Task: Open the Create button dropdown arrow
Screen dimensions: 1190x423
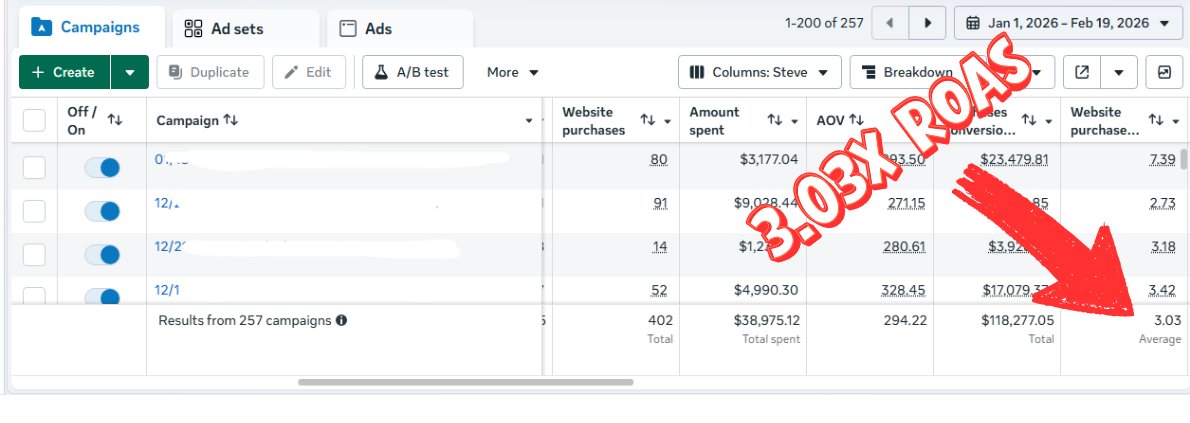Action: [130, 72]
